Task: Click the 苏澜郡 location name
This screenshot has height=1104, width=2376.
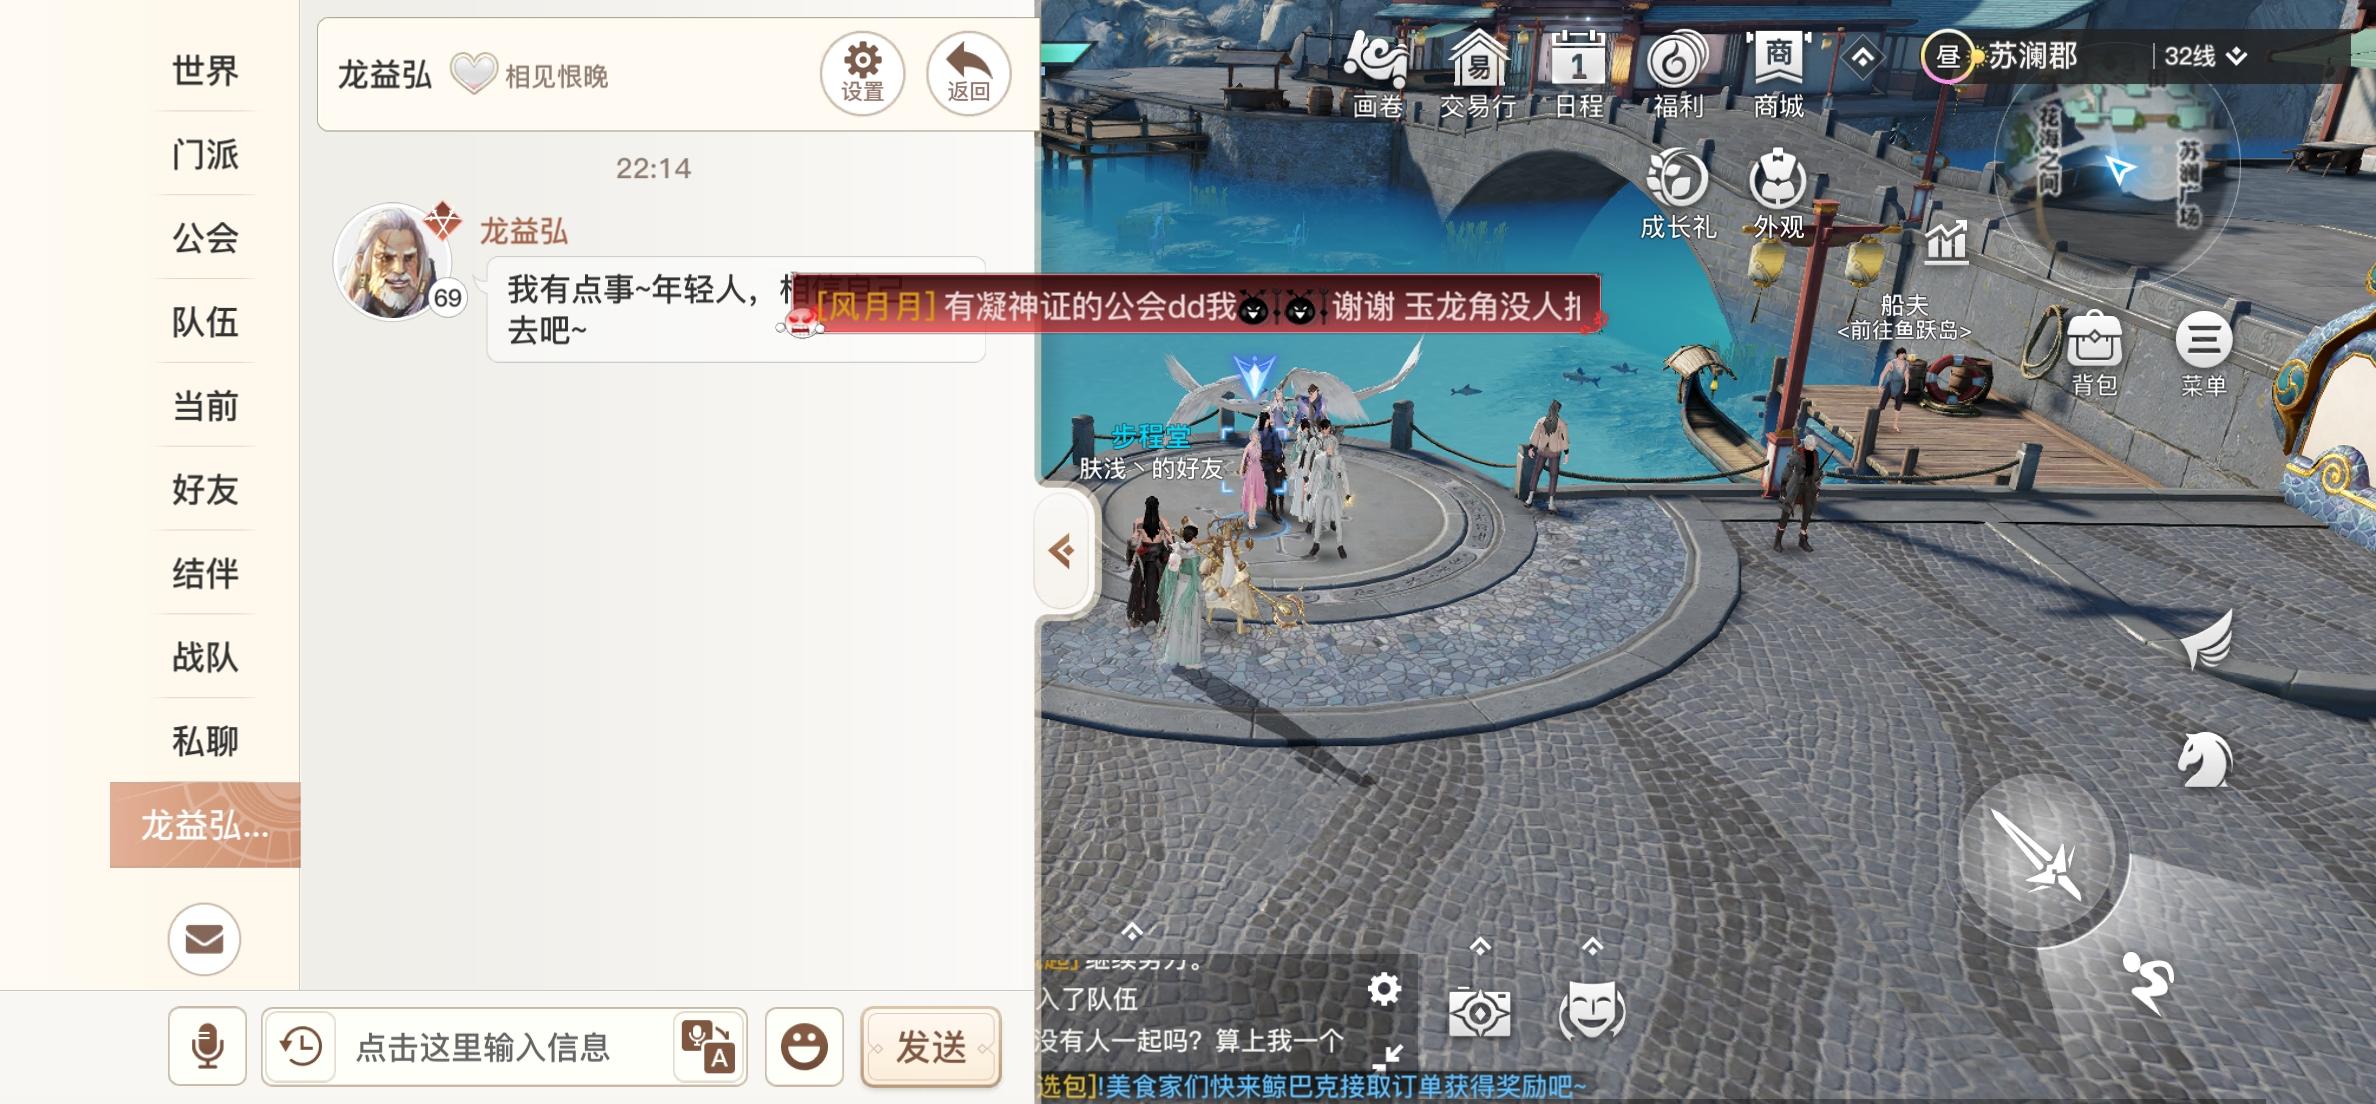Action: [x=2032, y=56]
